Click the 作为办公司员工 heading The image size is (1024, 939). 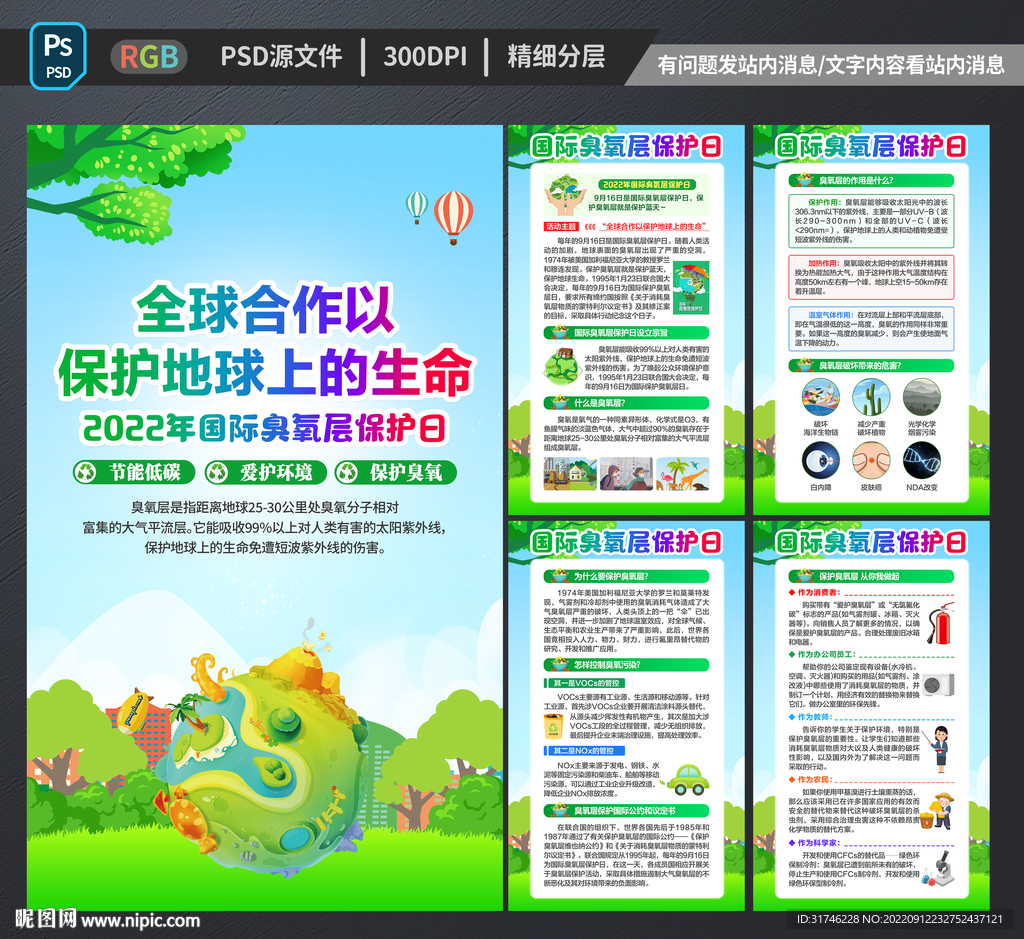click(x=823, y=654)
